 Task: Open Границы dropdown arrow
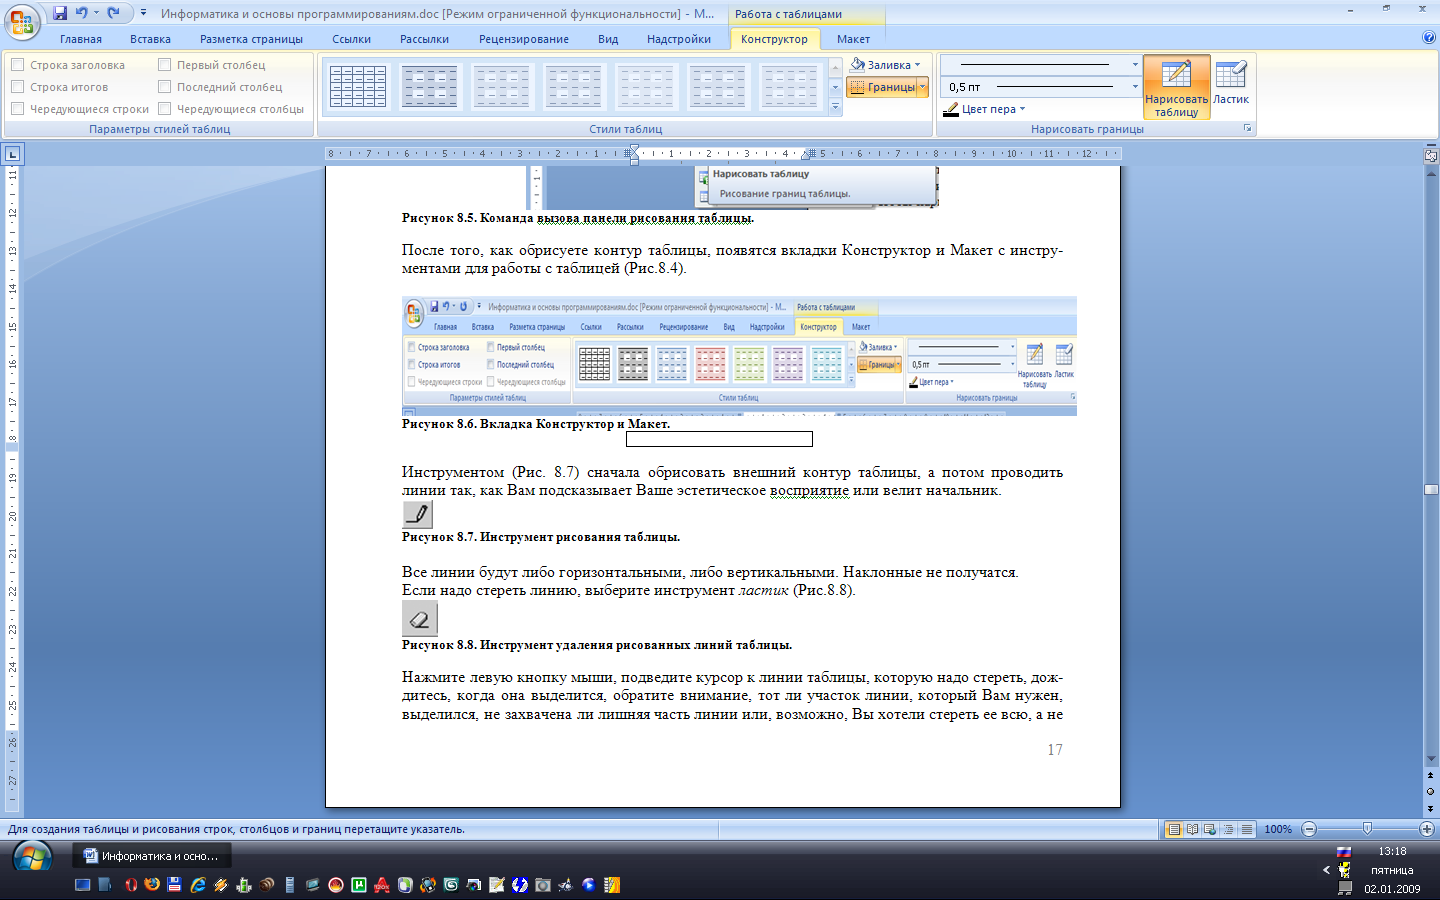(x=923, y=87)
